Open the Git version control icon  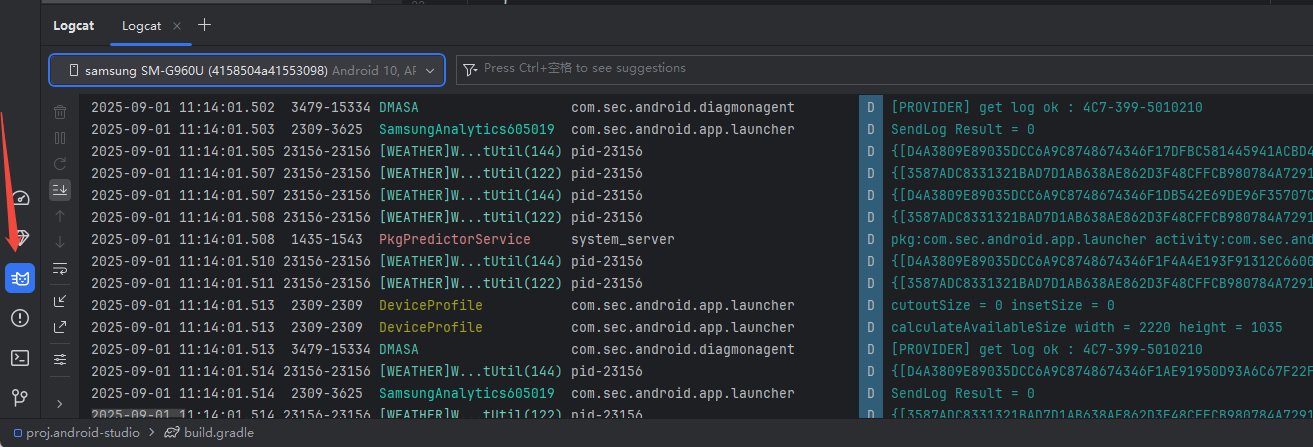click(20, 398)
